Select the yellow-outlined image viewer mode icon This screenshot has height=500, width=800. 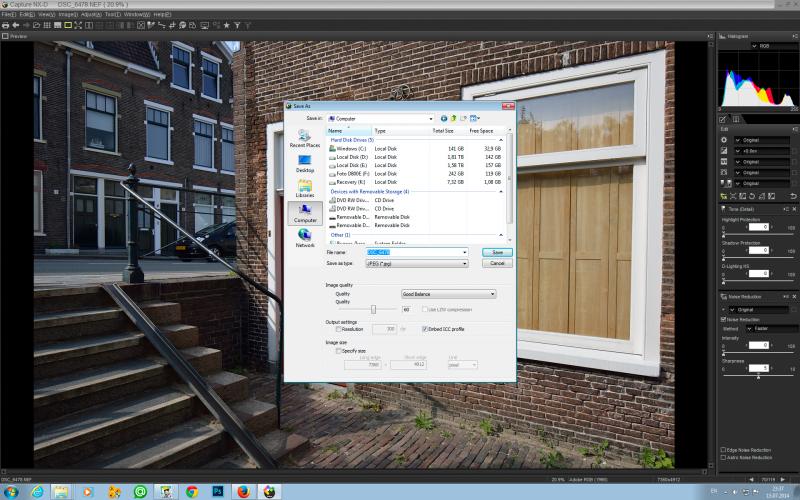68,25
